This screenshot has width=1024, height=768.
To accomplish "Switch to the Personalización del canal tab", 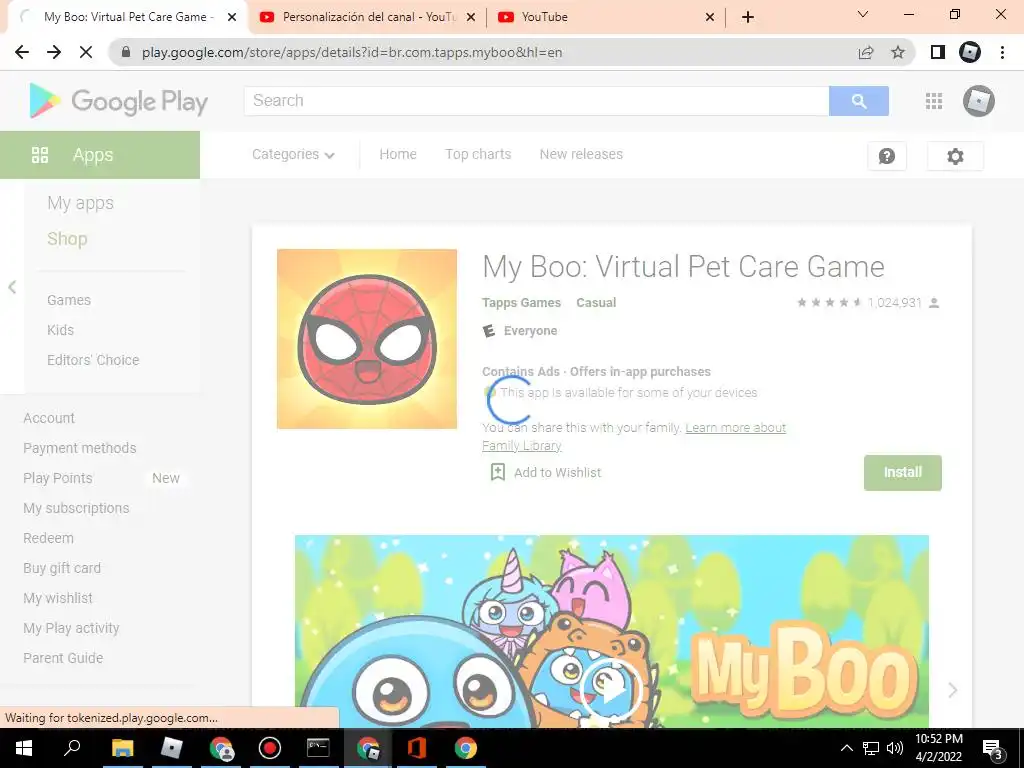I will (x=367, y=17).
